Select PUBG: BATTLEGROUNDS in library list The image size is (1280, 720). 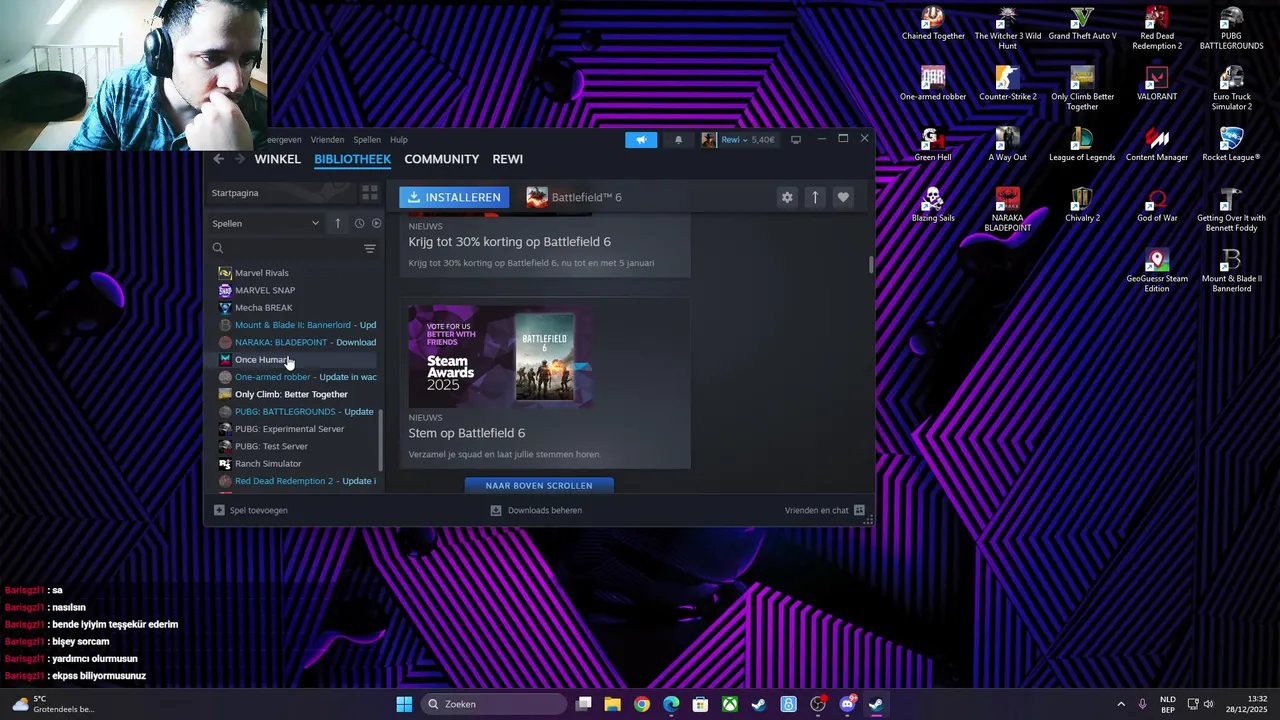[x=296, y=411]
